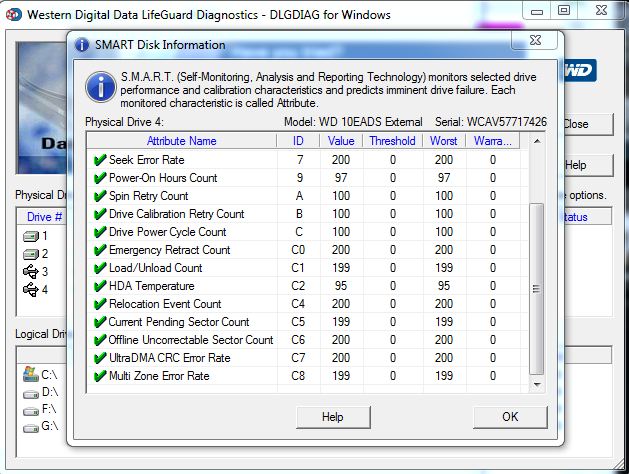Click Help button in SMART dialog

point(333,417)
